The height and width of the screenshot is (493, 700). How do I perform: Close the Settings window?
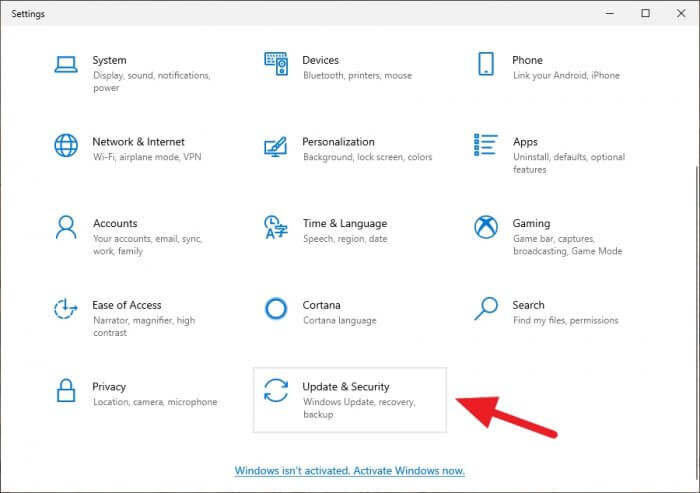tap(681, 13)
